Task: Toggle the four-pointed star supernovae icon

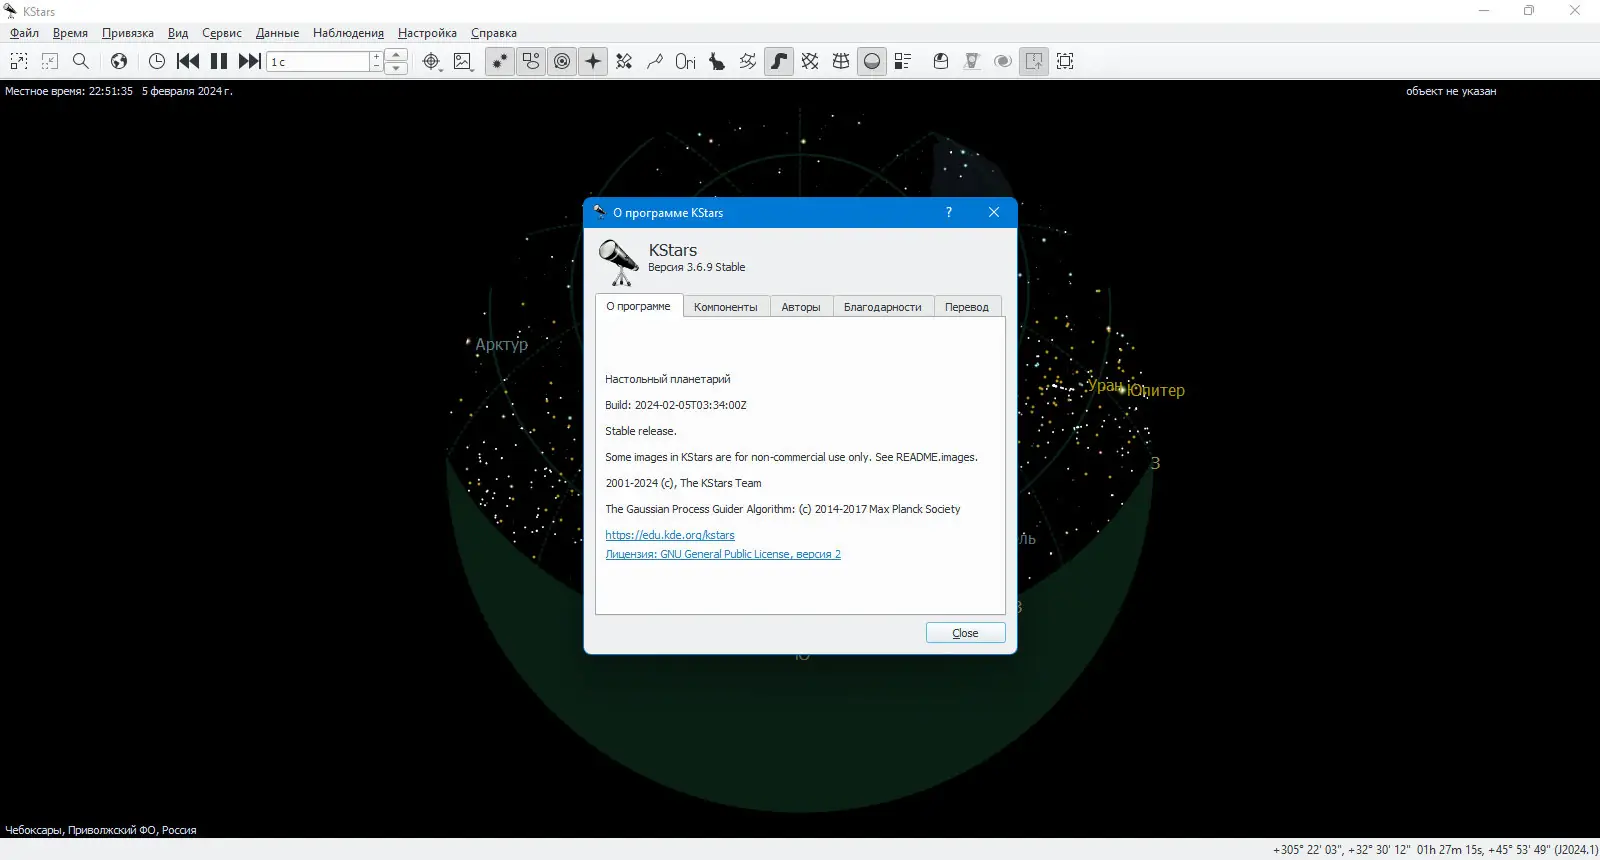Action: pos(593,61)
